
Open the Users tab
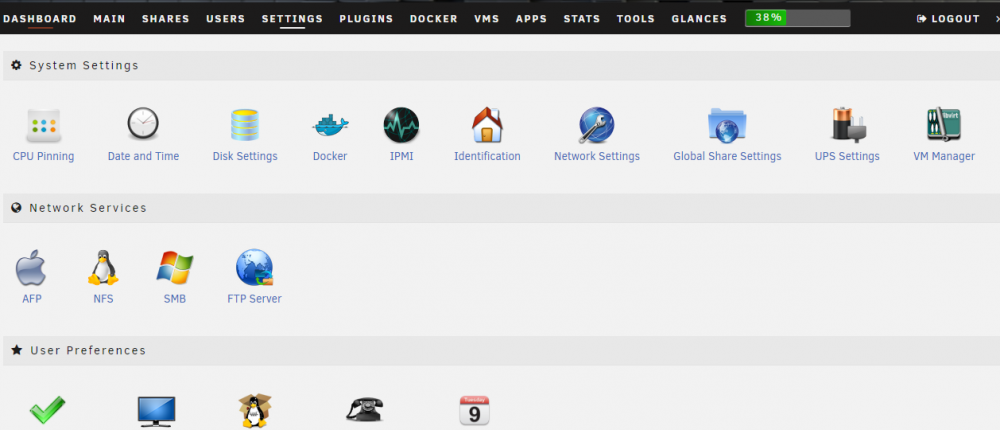pyautogui.click(x=226, y=19)
